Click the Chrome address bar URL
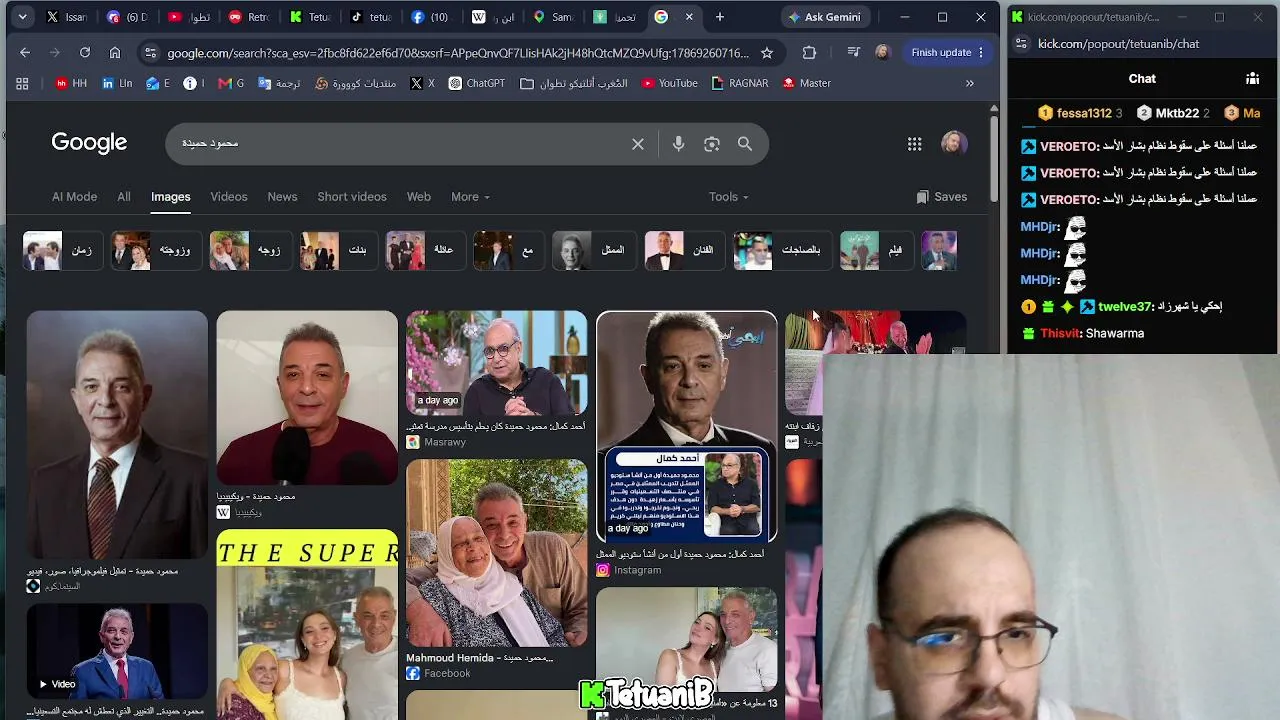Screen dimensions: 1280x720 click(x=457, y=53)
